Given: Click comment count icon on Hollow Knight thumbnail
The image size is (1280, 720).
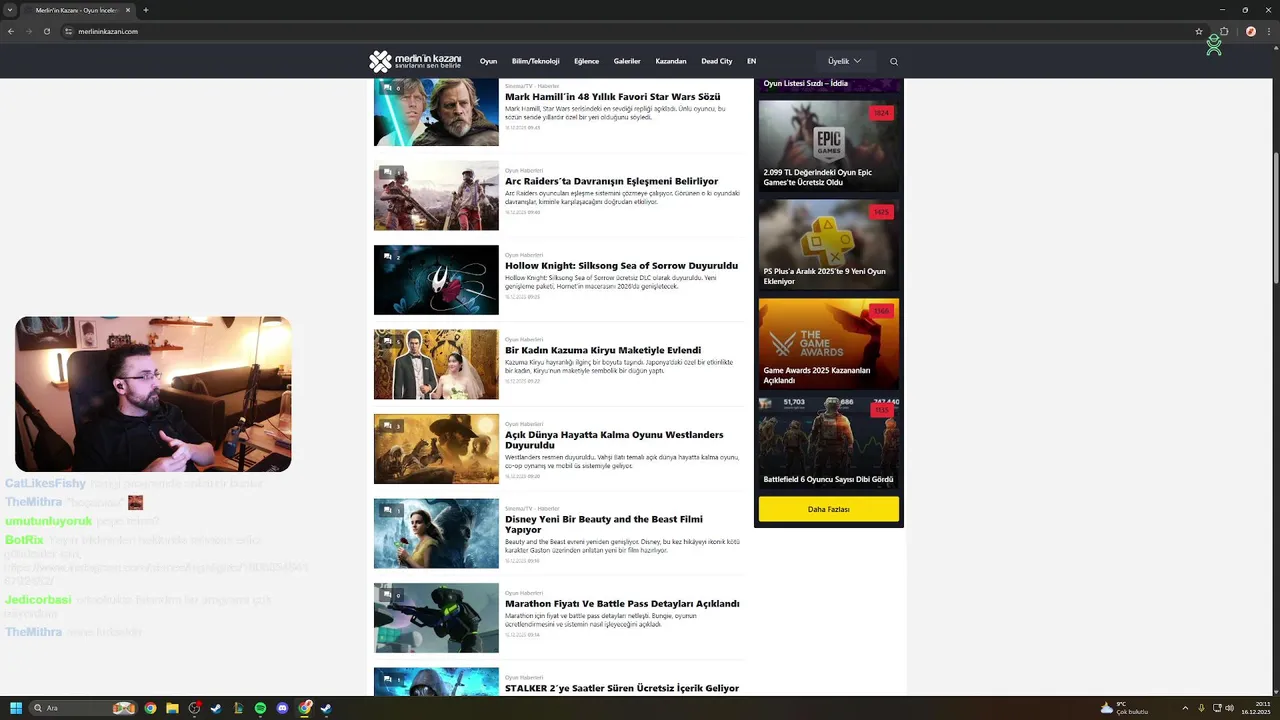Looking at the screenshot, I should coord(391,257).
